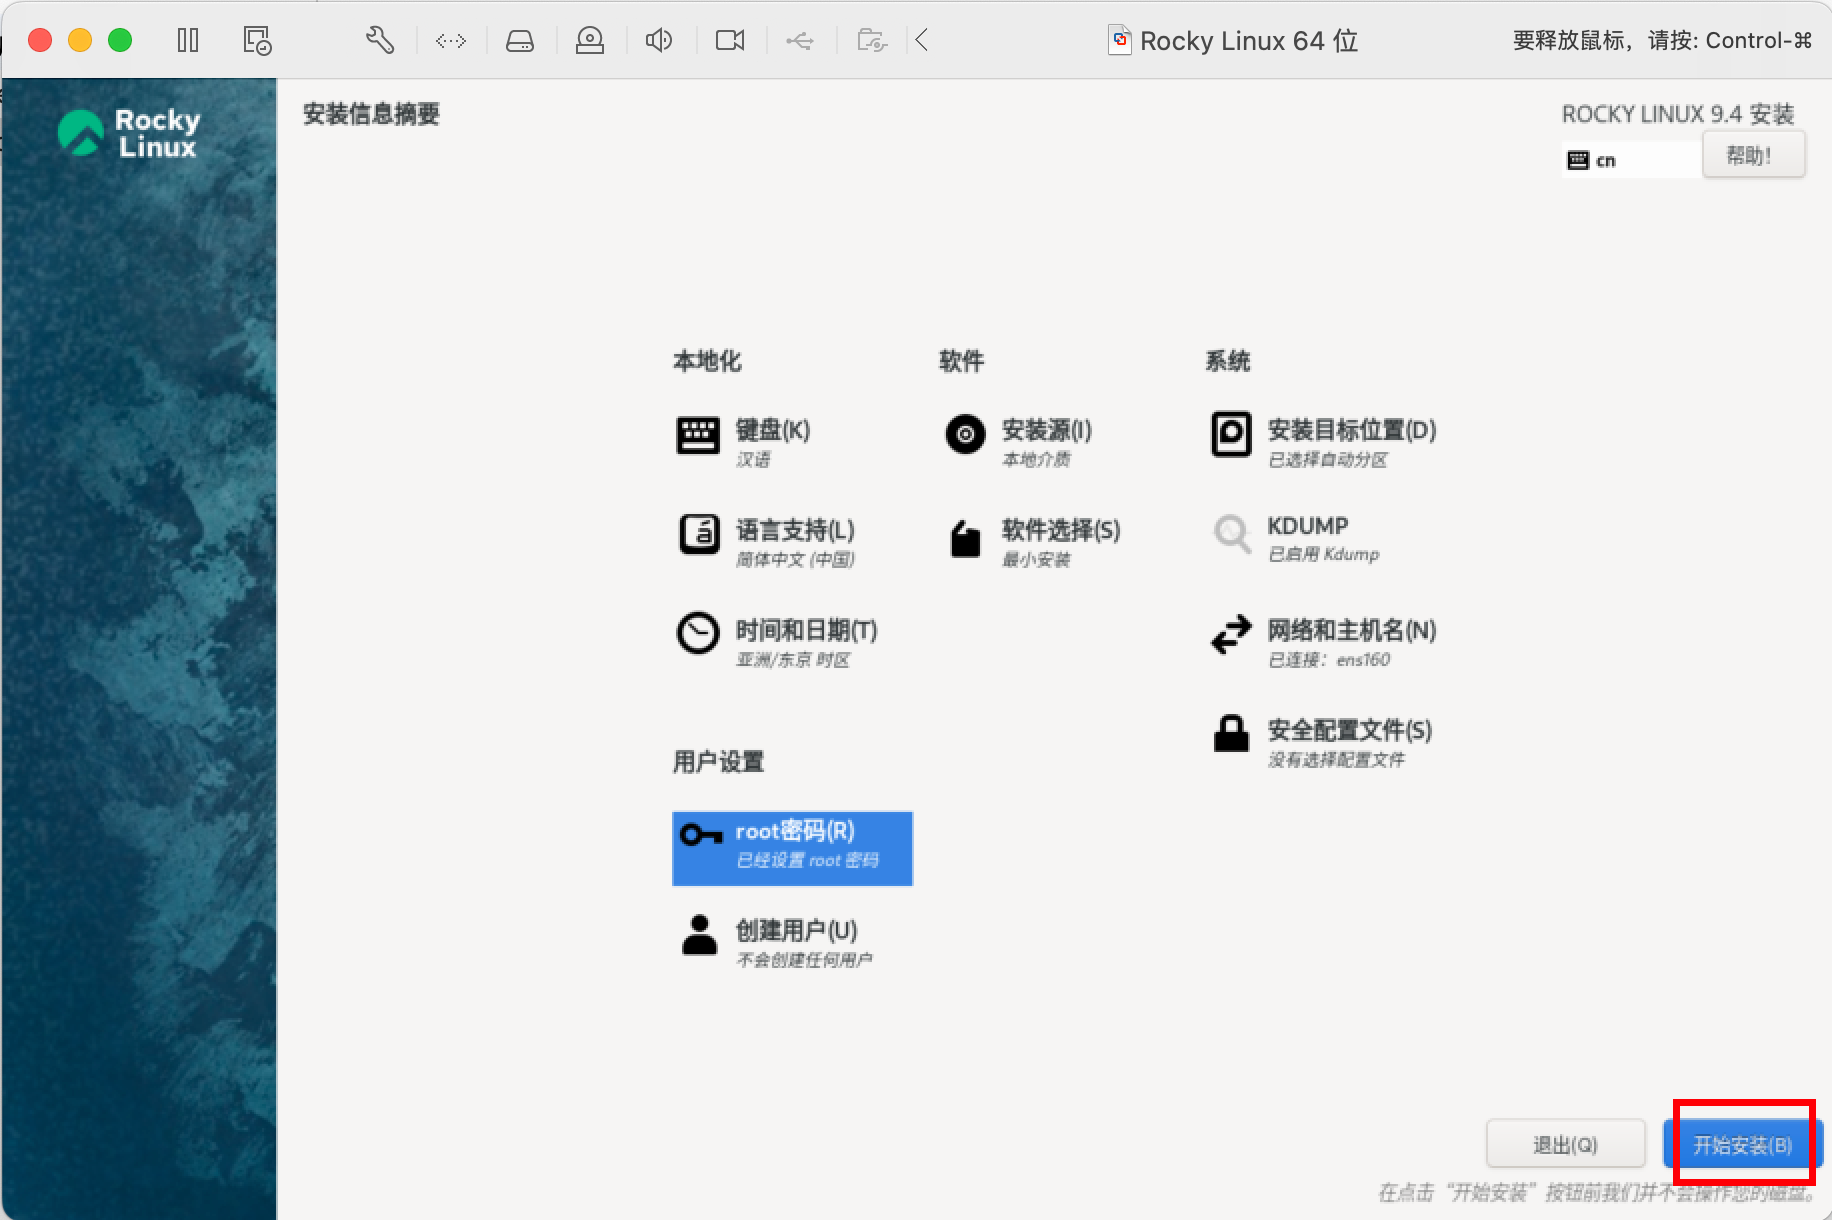Click the 亚洲/东京 时区 status text

793,660
